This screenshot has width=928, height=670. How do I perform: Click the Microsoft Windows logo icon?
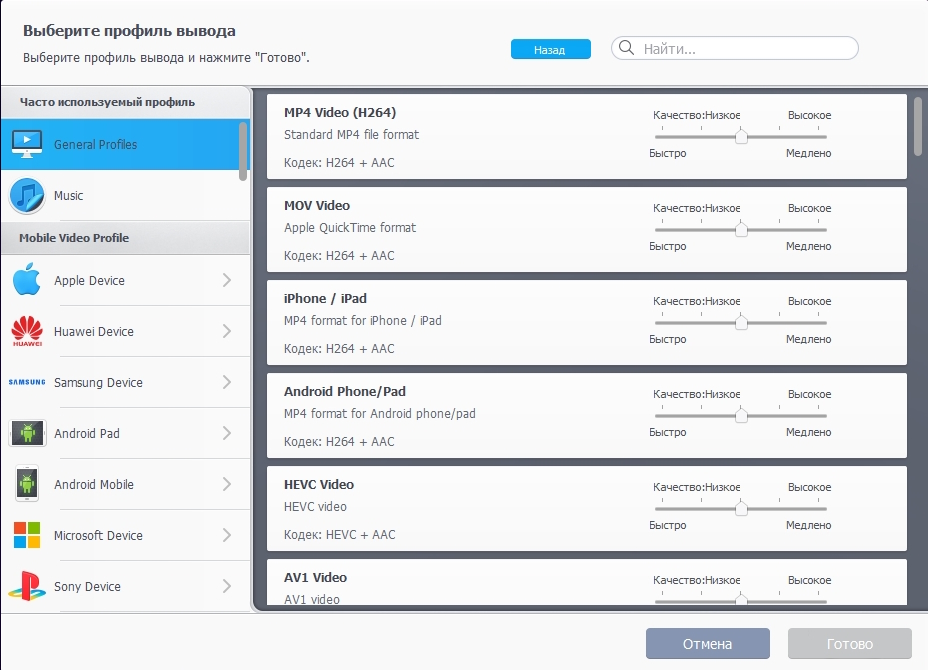click(27, 535)
